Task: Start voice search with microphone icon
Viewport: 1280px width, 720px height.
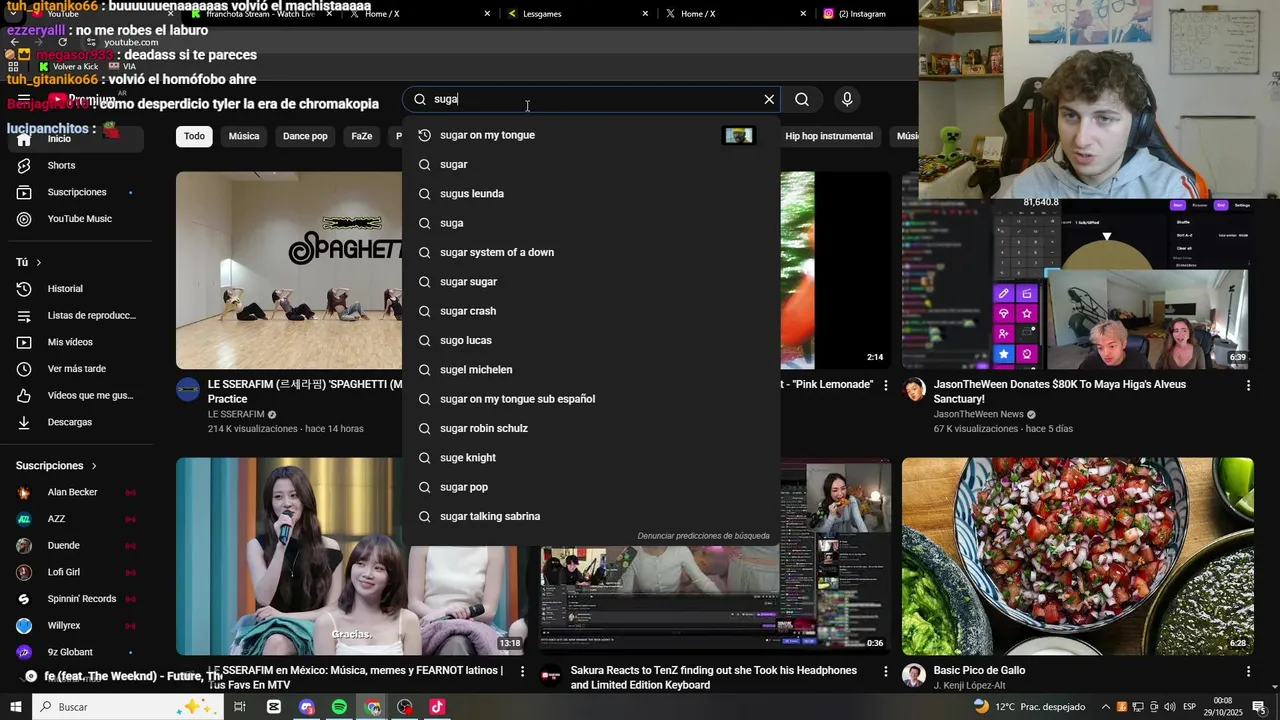Action: (847, 99)
